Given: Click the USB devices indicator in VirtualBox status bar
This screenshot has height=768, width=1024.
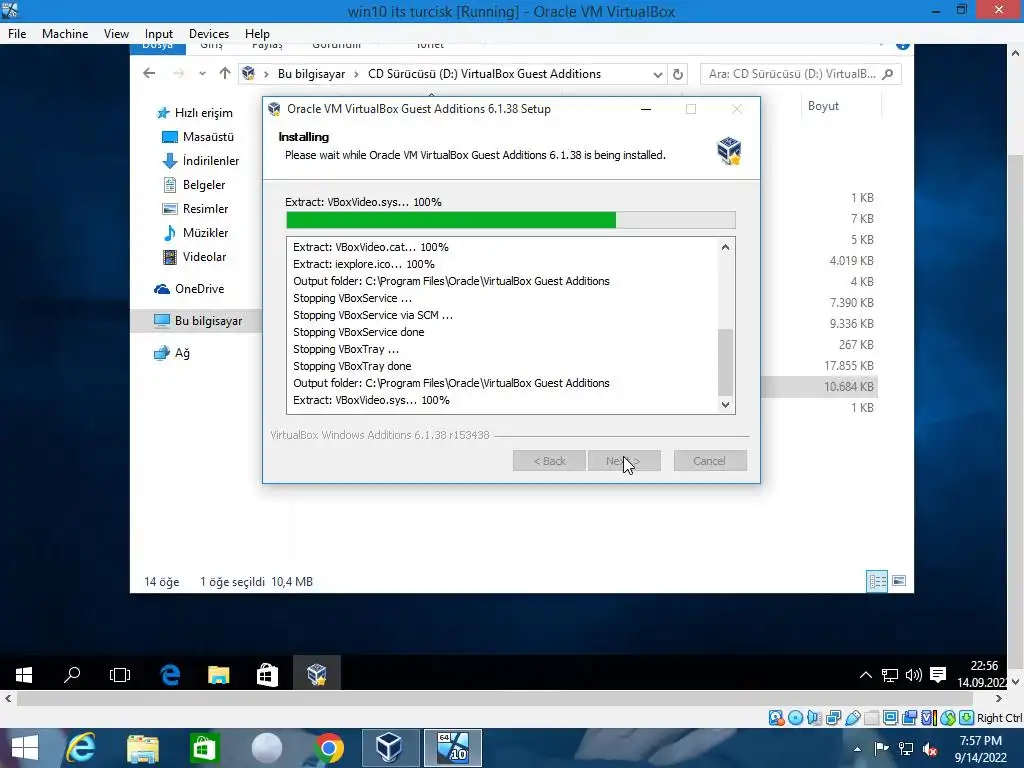Looking at the screenshot, I should (x=852, y=718).
